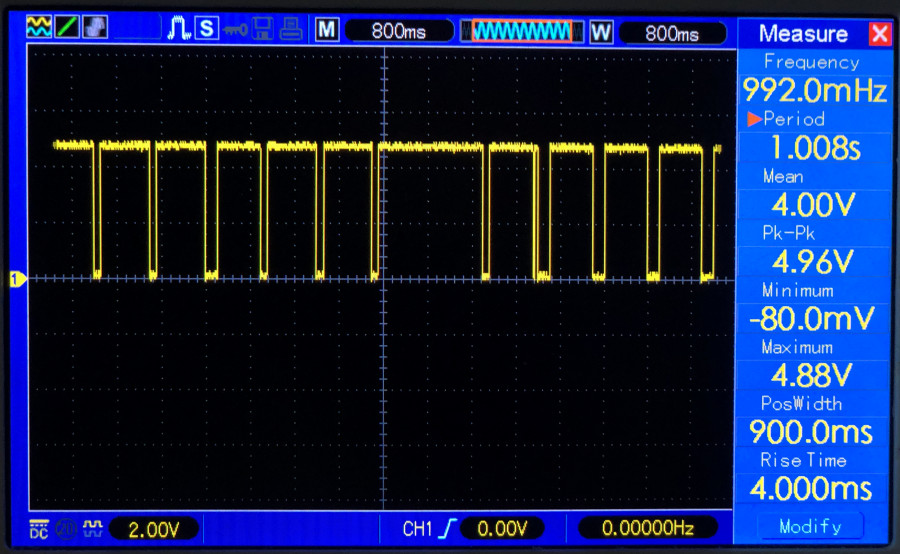Click the floppy disk save icon
Screen dimensions: 900x554
[262, 29]
